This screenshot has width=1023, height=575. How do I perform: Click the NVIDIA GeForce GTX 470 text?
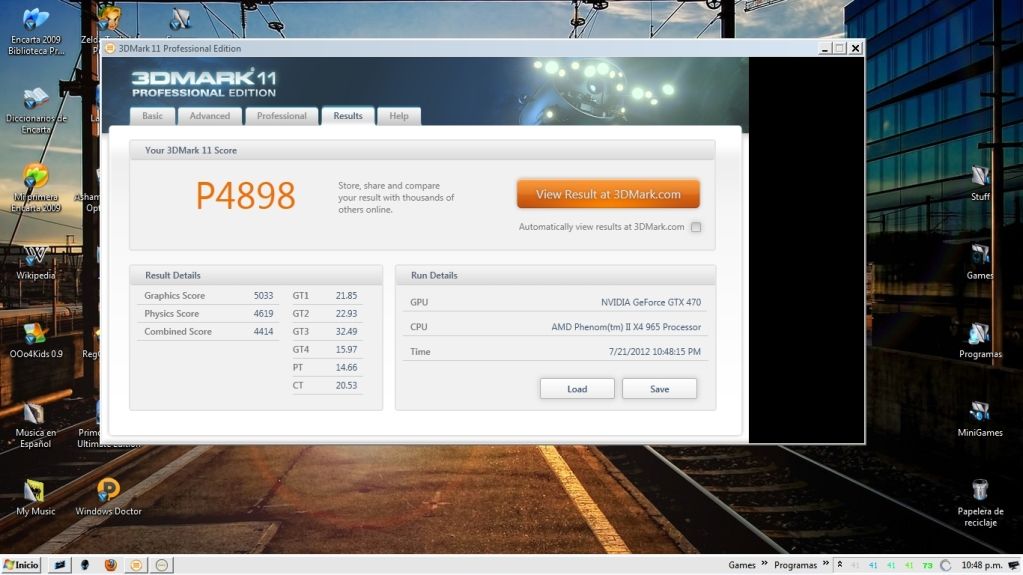point(650,302)
